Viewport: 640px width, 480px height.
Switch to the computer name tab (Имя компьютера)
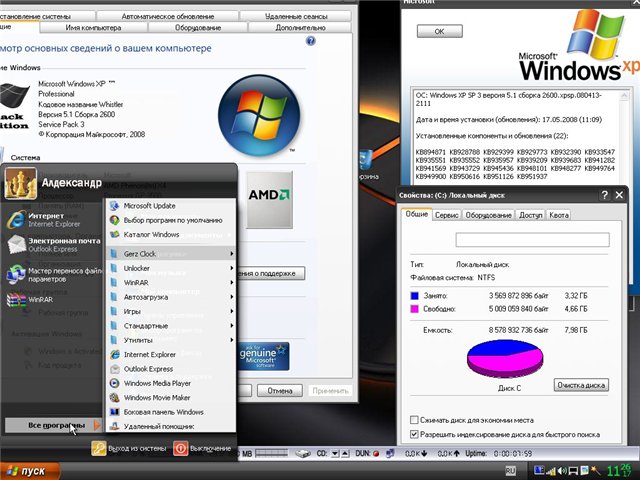93,28
